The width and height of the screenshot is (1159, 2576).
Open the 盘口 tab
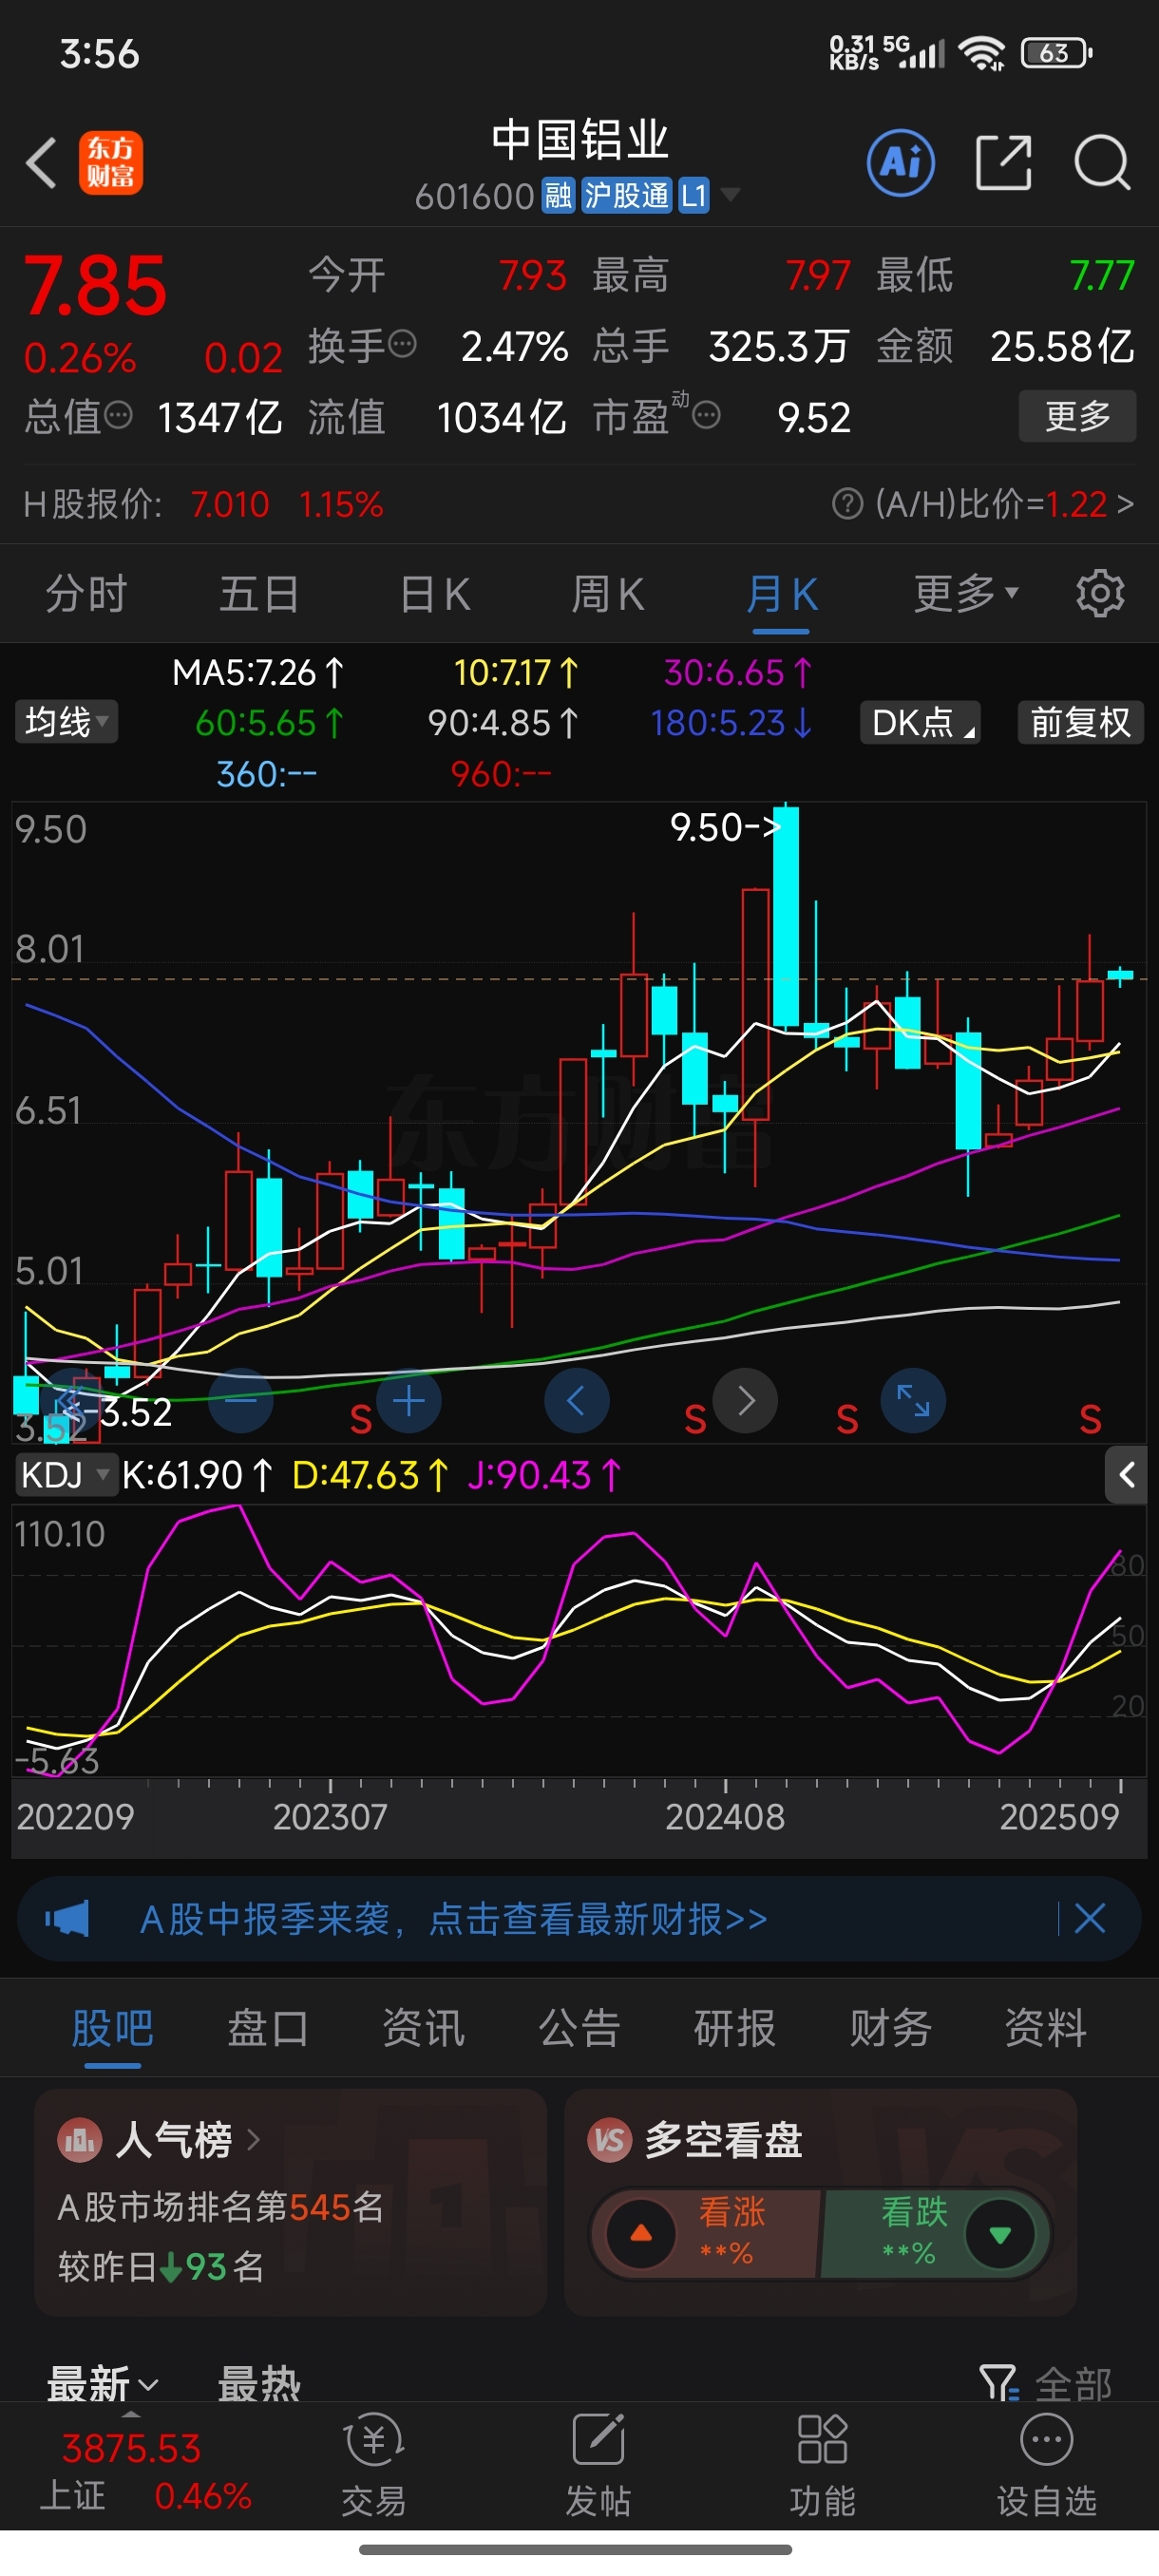(268, 2028)
